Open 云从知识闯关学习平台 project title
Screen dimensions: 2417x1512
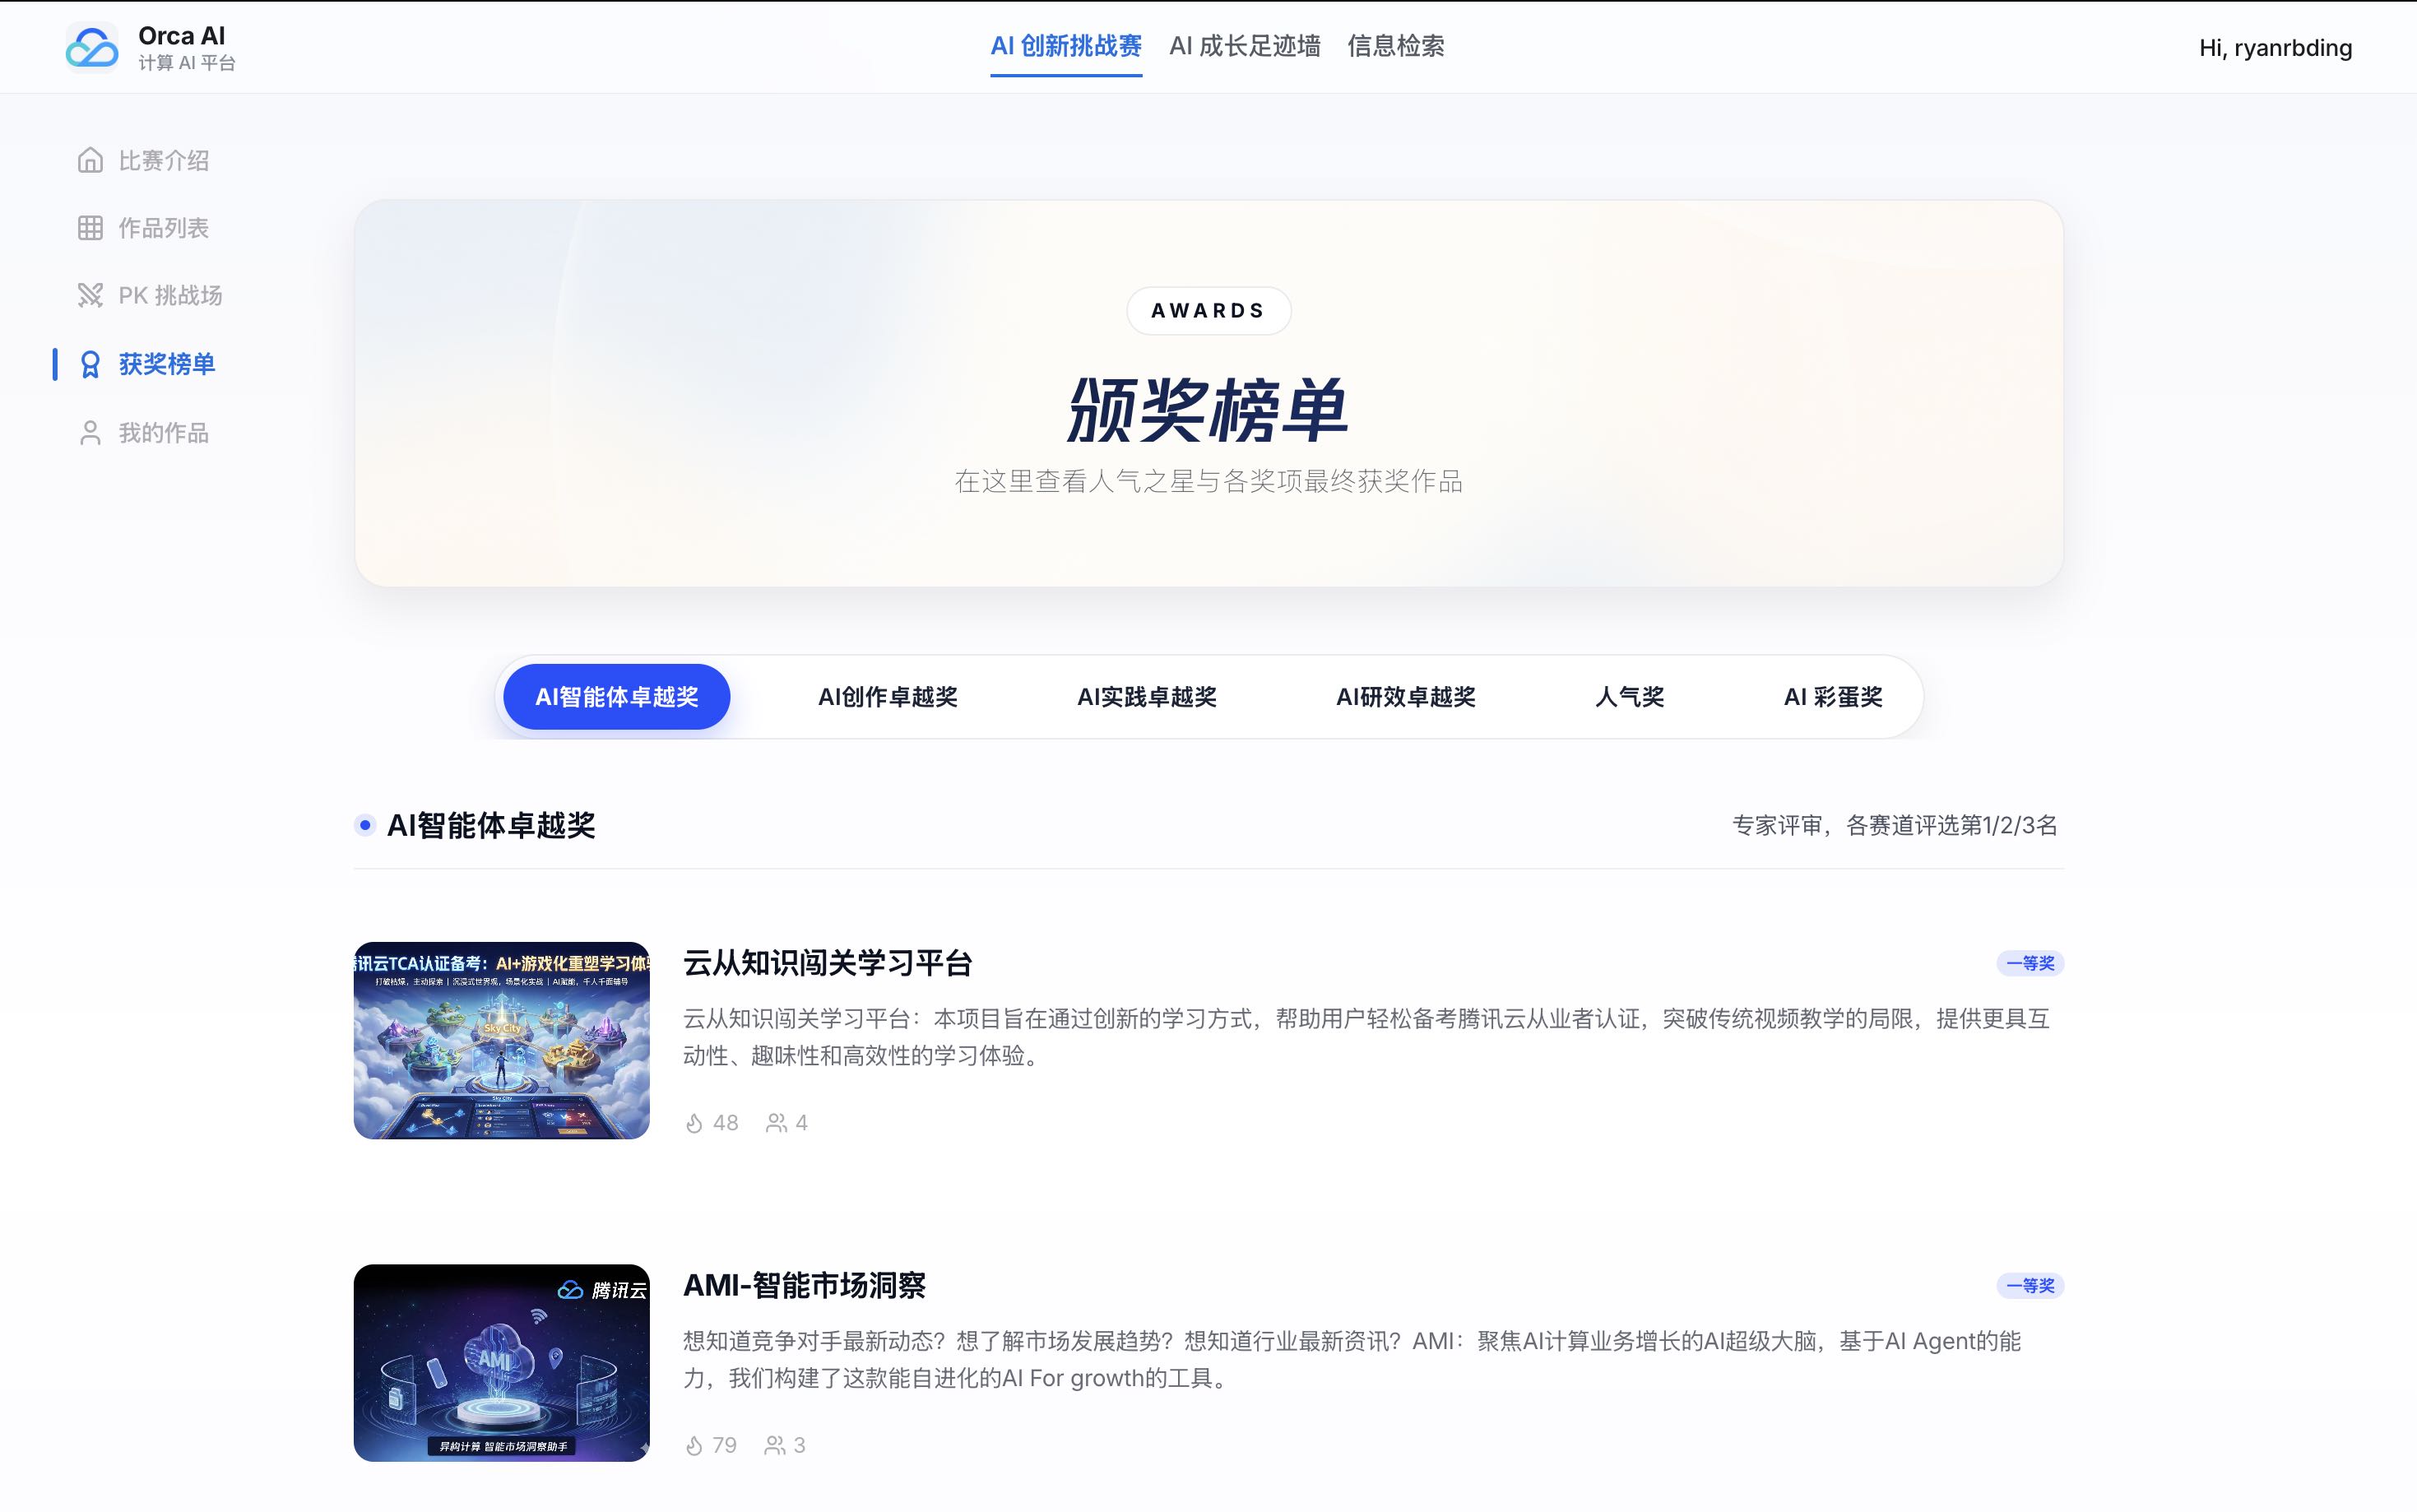828,963
